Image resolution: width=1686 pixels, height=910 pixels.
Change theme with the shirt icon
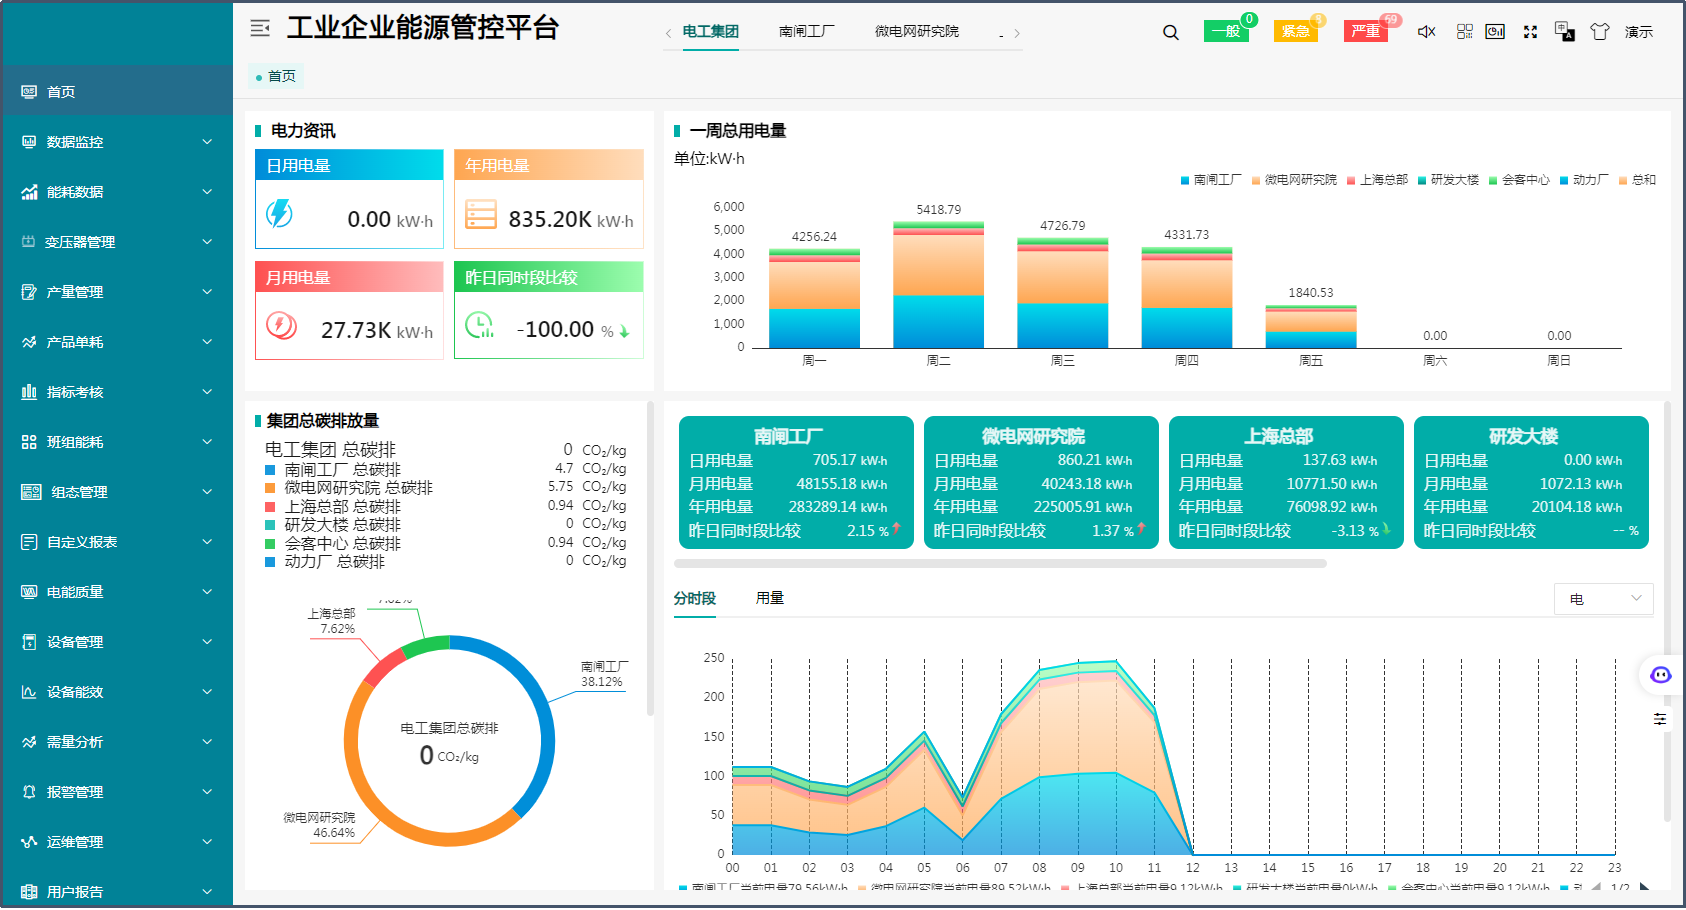(1600, 32)
